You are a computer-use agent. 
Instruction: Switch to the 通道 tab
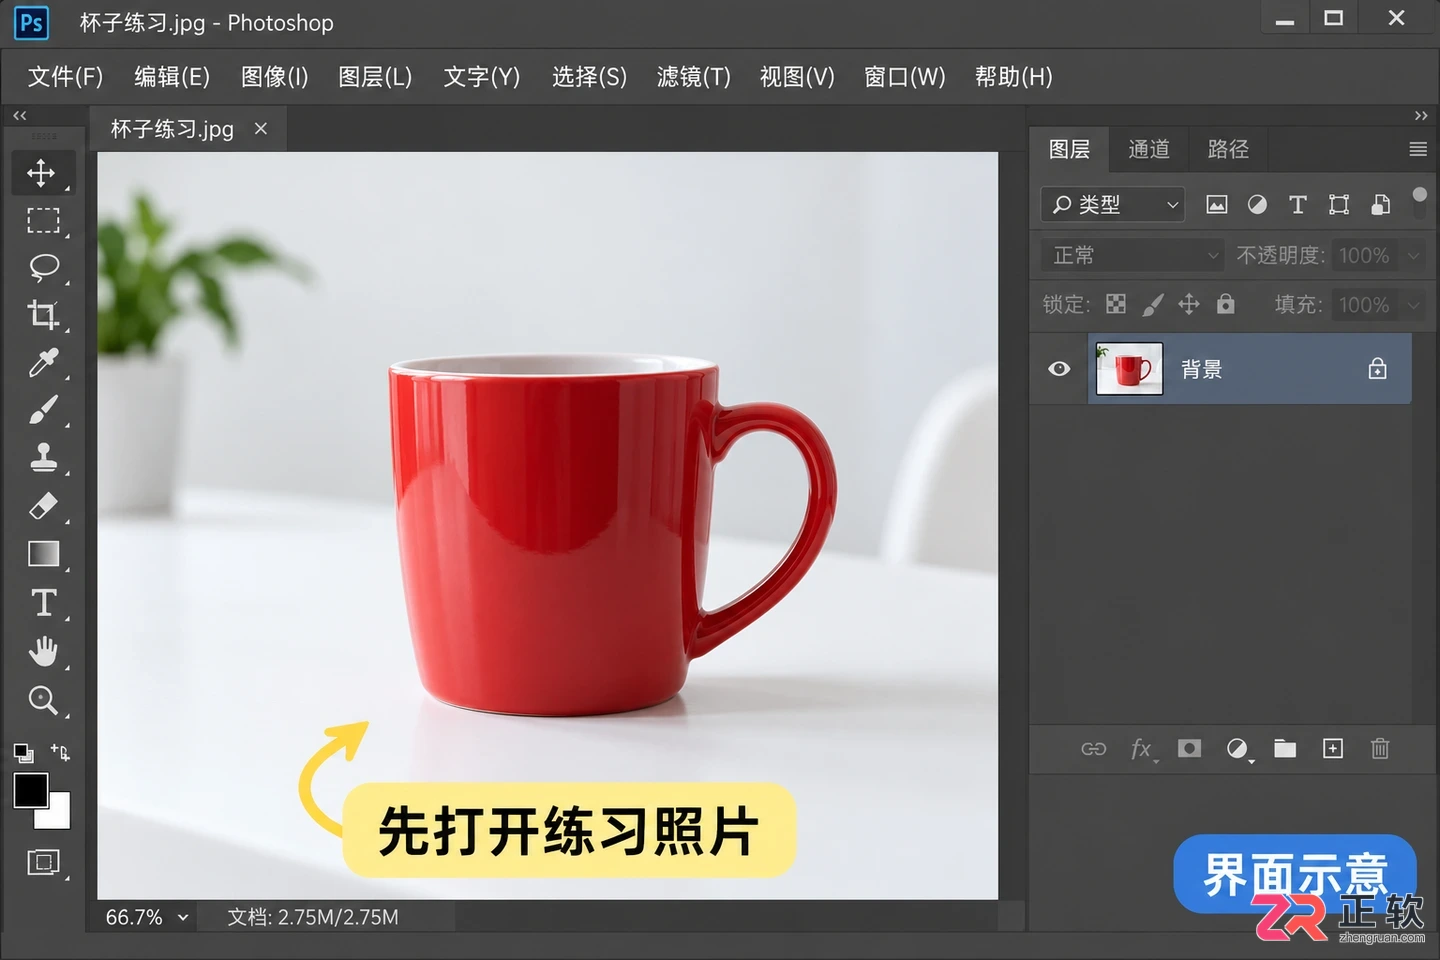coord(1149,149)
